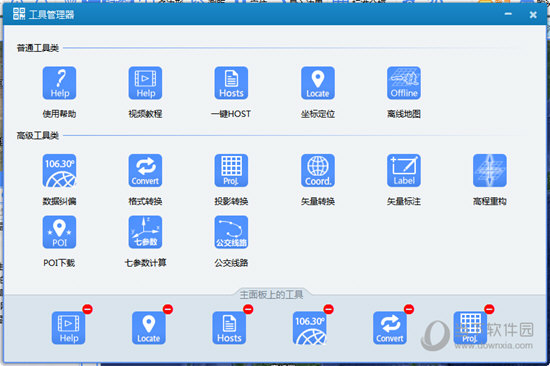Select the 矢量标注 Label tool
Viewport: 550px width, 366px height.
pos(404,171)
